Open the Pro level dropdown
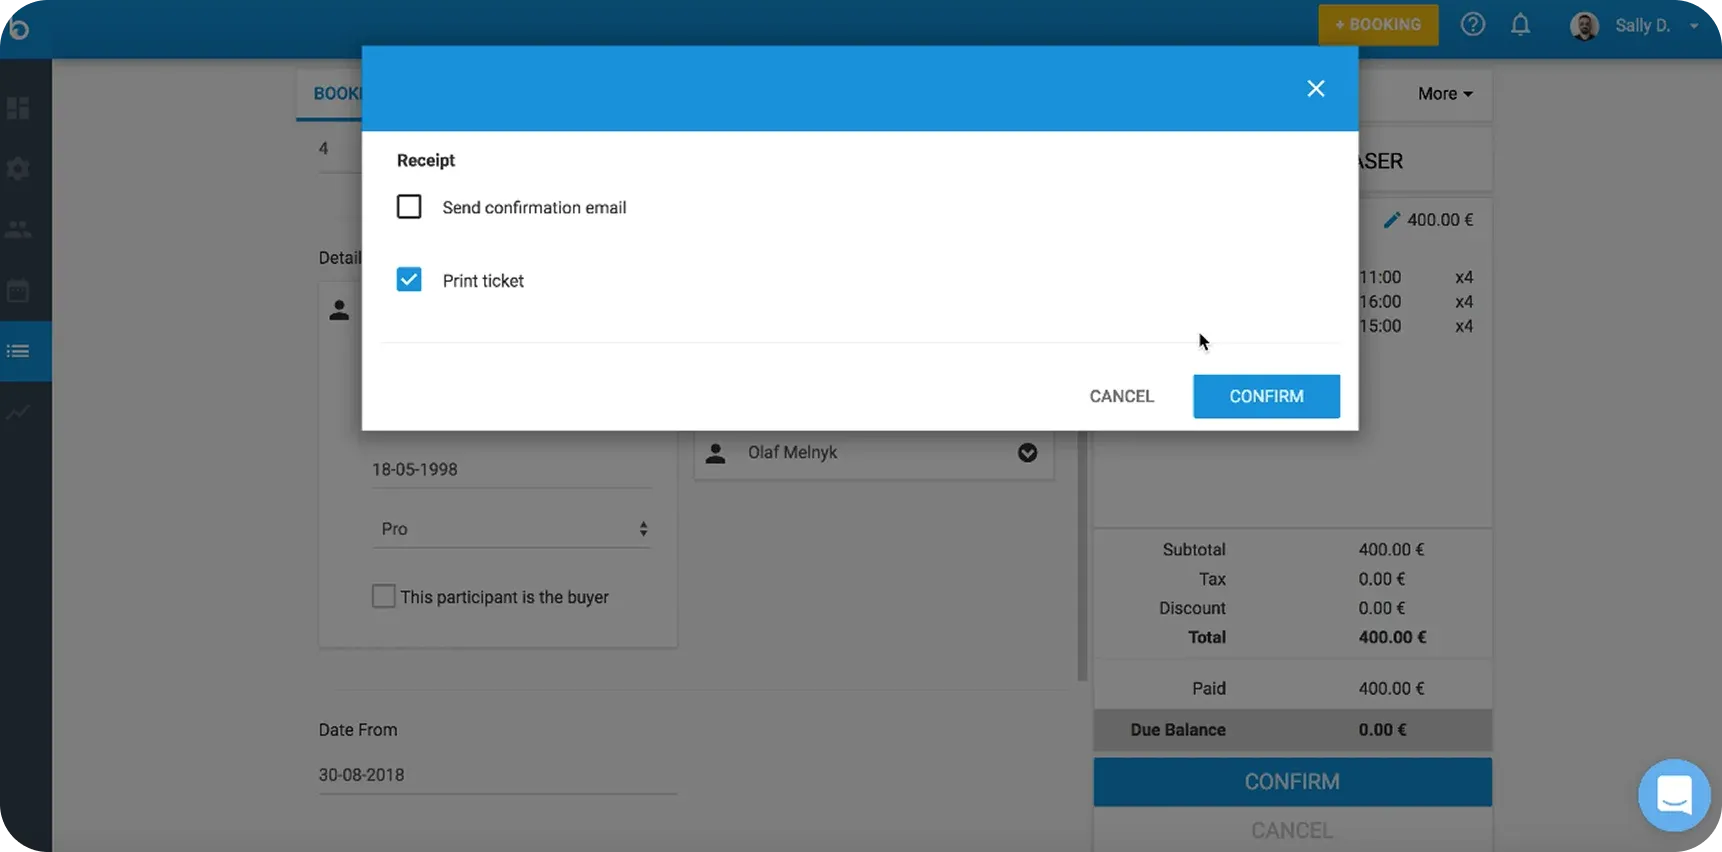The height and width of the screenshot is (852, 1722). [x=512, y=529]
